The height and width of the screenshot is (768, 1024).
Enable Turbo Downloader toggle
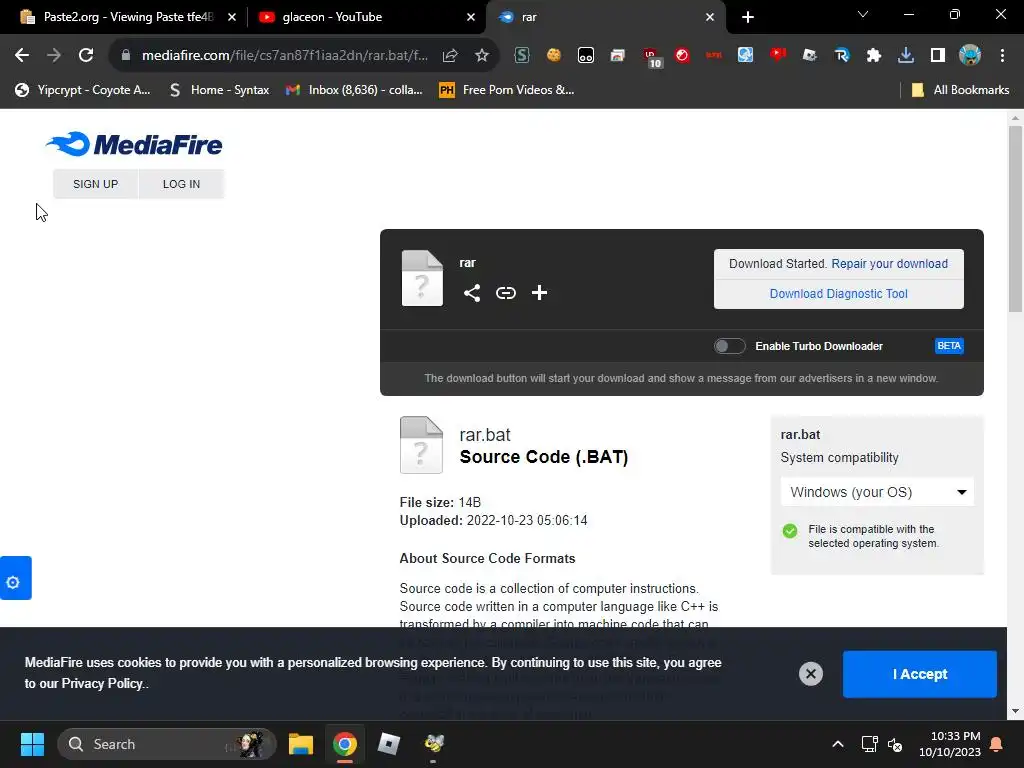[x=729, y=346]
